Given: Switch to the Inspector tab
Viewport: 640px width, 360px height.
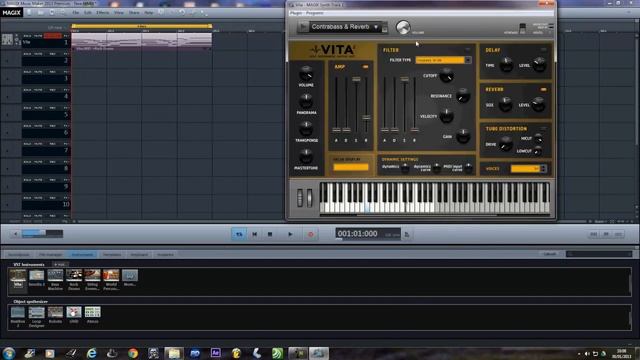Looking at the screenshot, I should [165, 254].
